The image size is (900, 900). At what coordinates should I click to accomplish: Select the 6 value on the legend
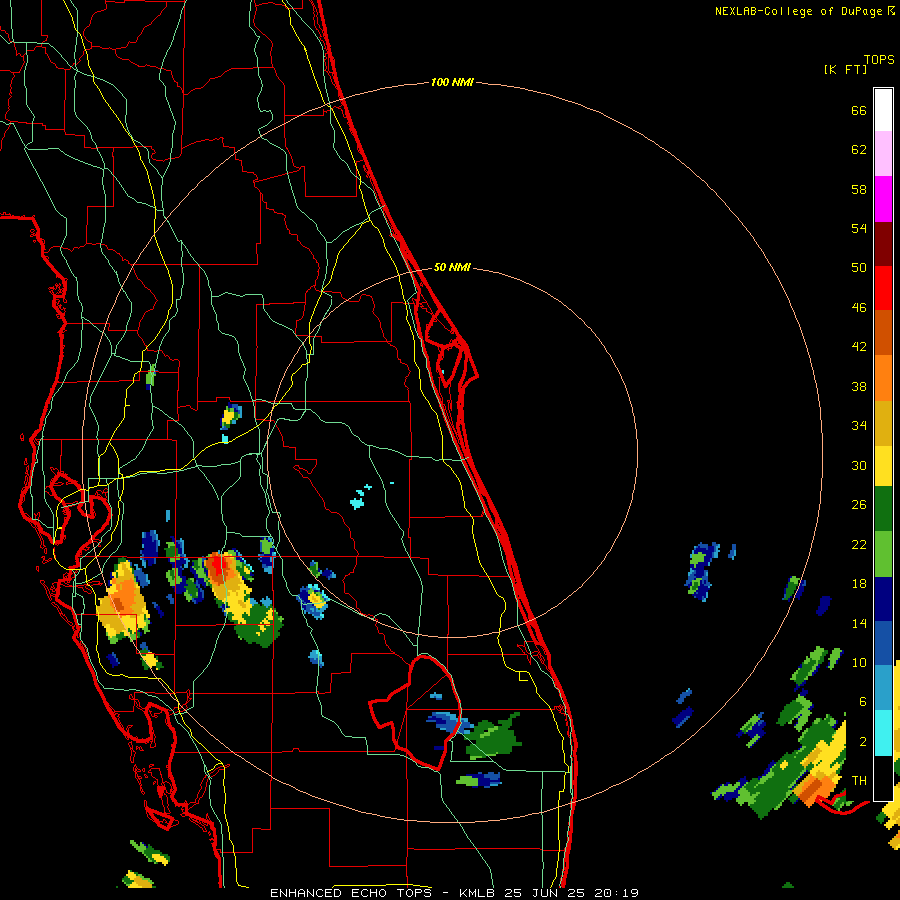point(863,702)
